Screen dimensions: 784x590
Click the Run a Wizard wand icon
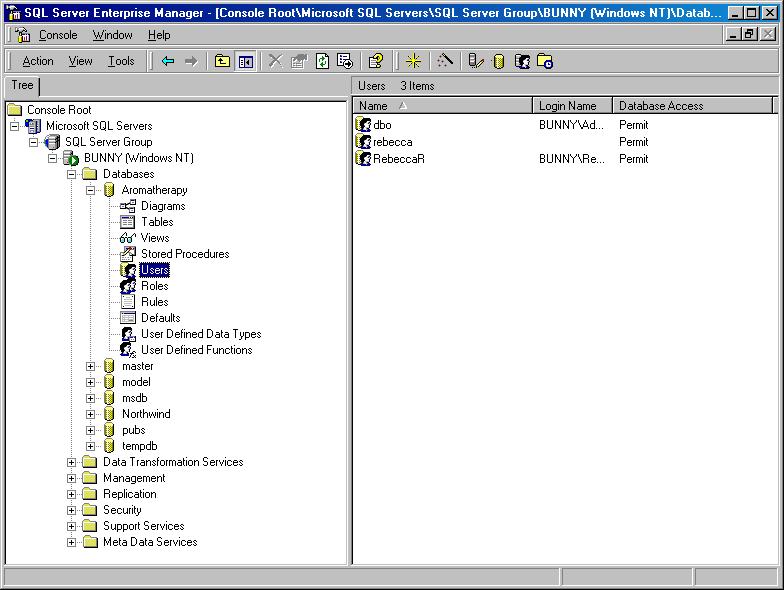point(444,61)
